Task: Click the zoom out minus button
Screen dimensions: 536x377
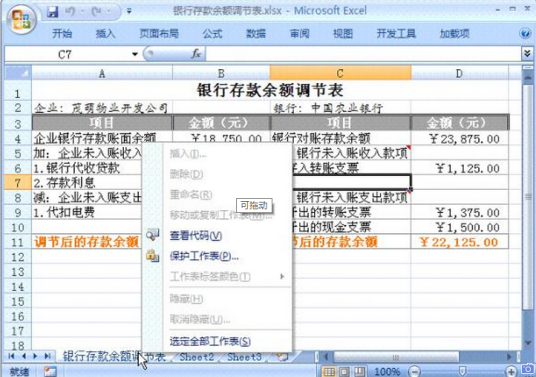Action: 414,372
